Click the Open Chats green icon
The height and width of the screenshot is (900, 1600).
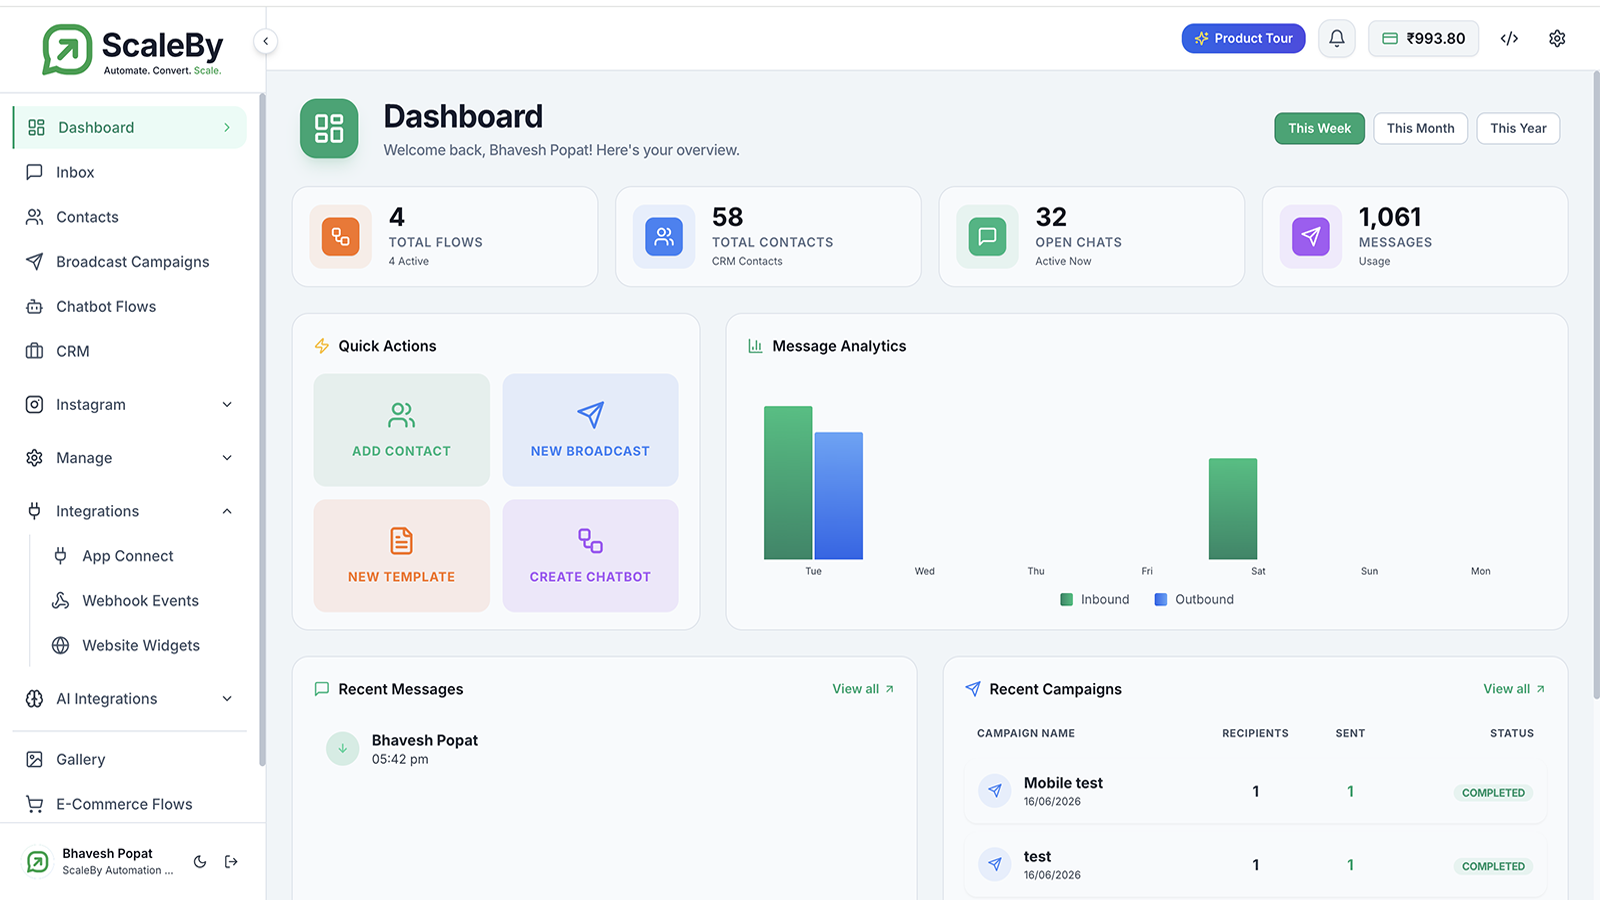click(987, 237)
